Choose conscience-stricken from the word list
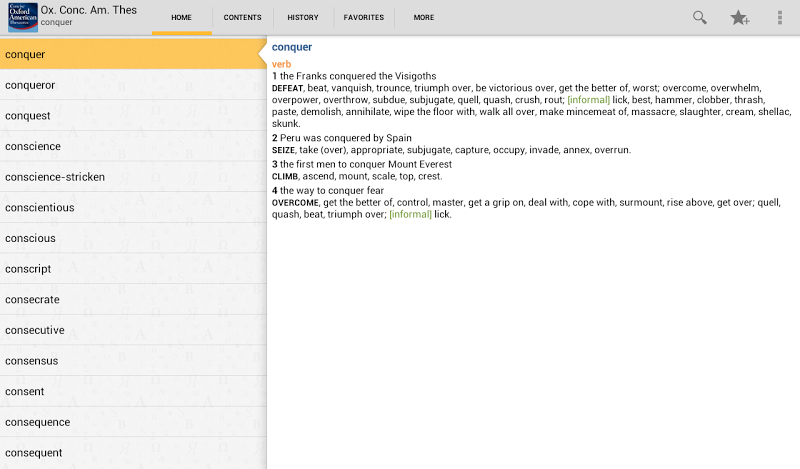This screenshot has width=800, height=469. (133, 177)
